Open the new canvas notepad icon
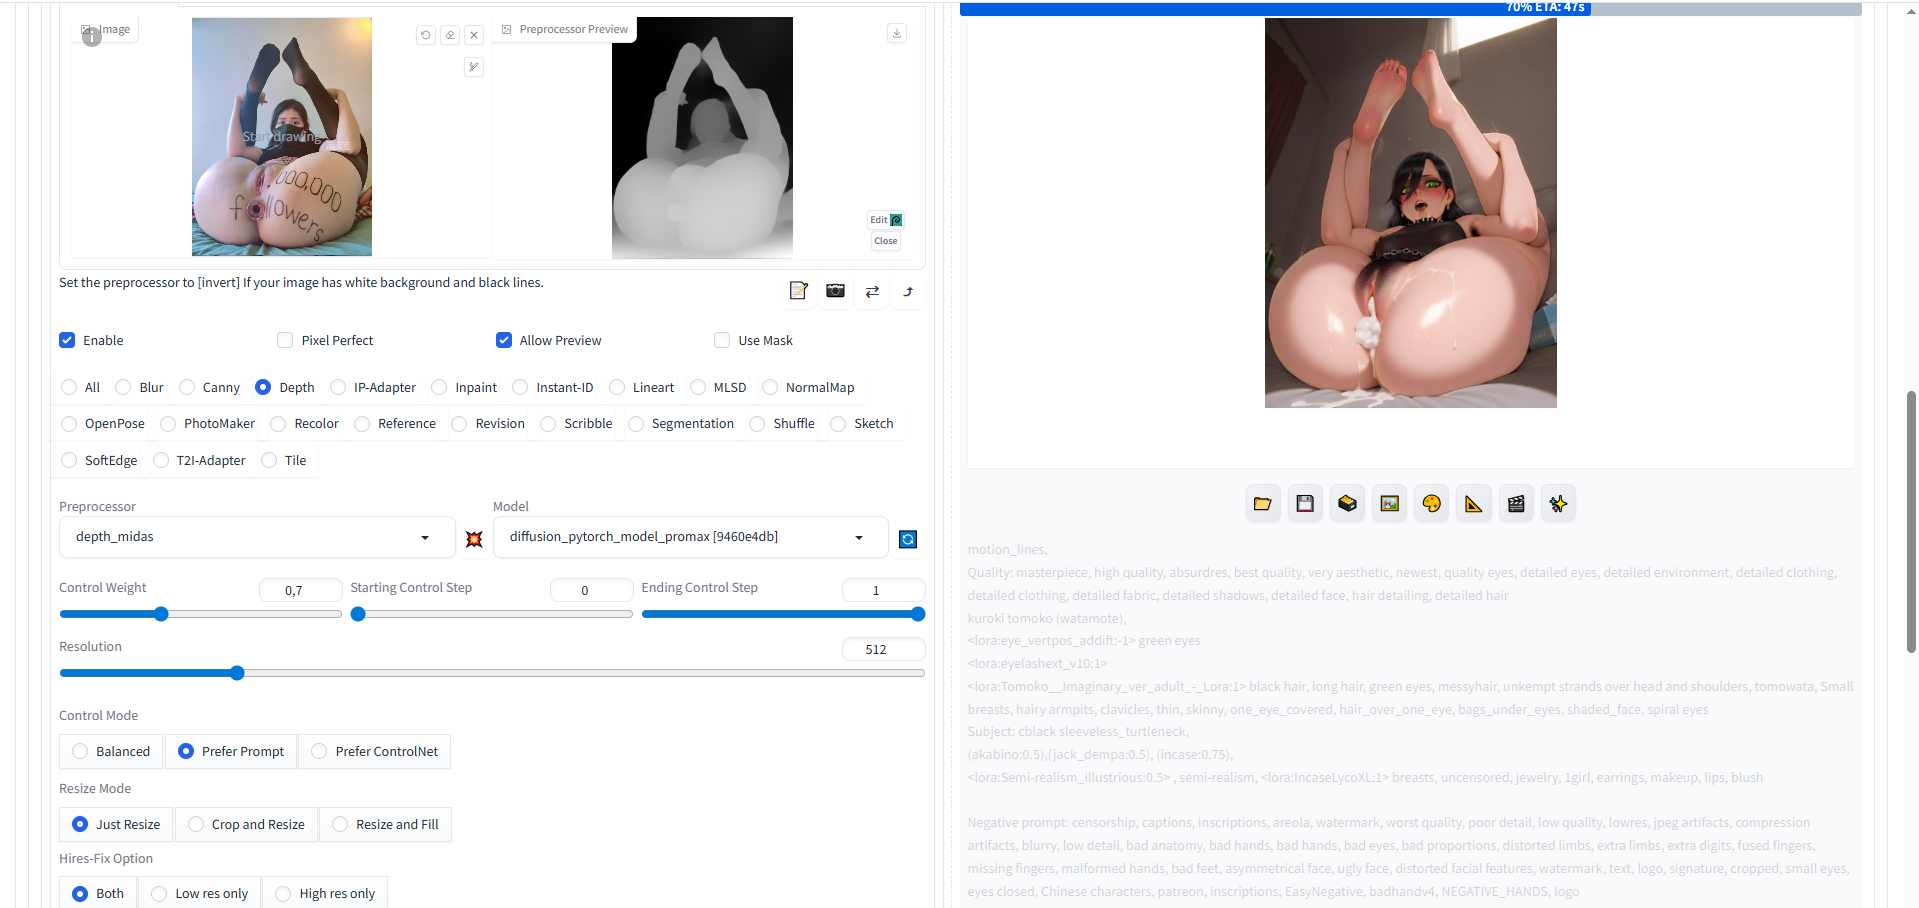Screen dimensions: 1919x908 pos(798,291)
